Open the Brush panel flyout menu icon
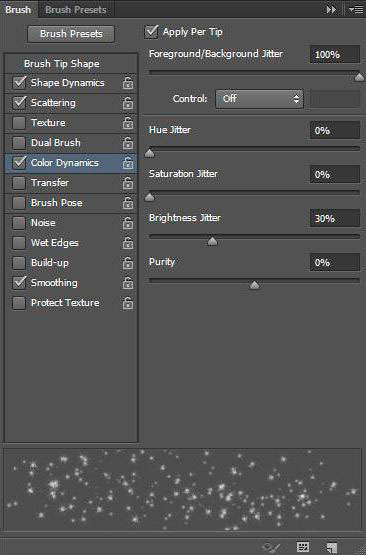The height and width of the screenshot is (555, 366). pos(356,10)
